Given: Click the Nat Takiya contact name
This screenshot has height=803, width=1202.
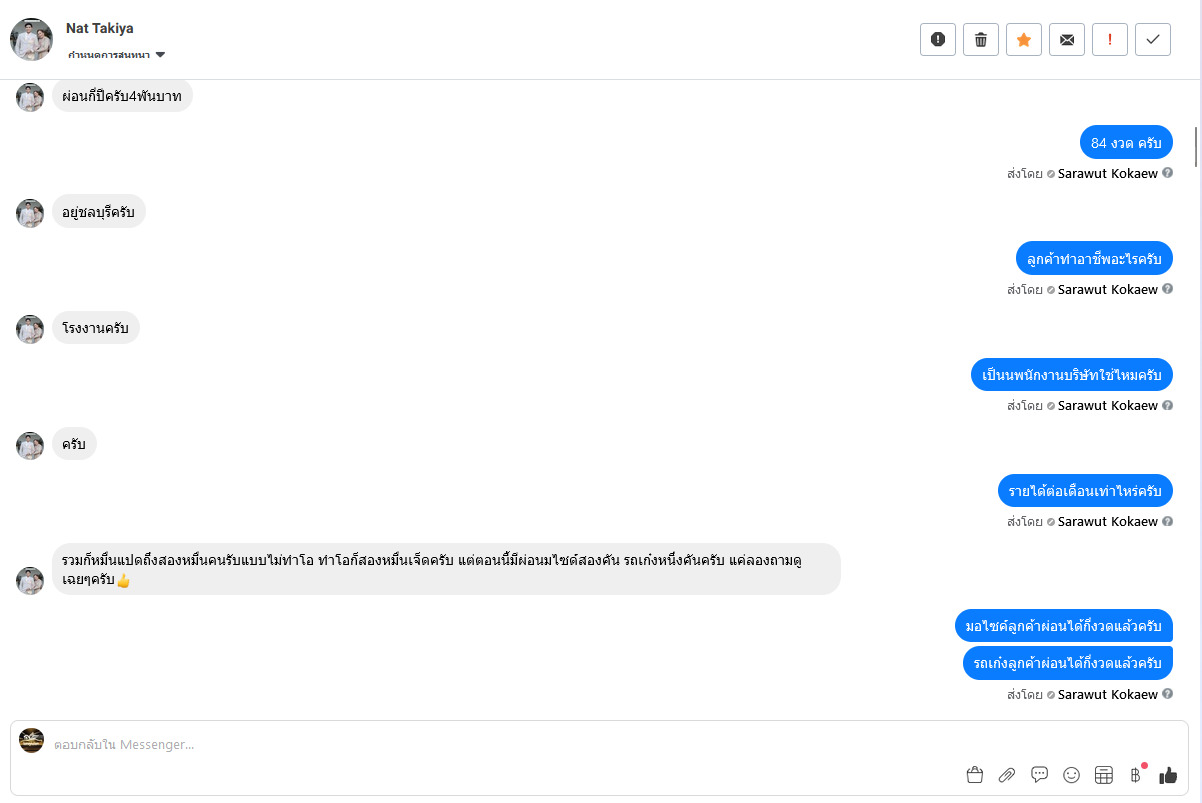Looking at the screenshot, I should [x=99, y=28].
